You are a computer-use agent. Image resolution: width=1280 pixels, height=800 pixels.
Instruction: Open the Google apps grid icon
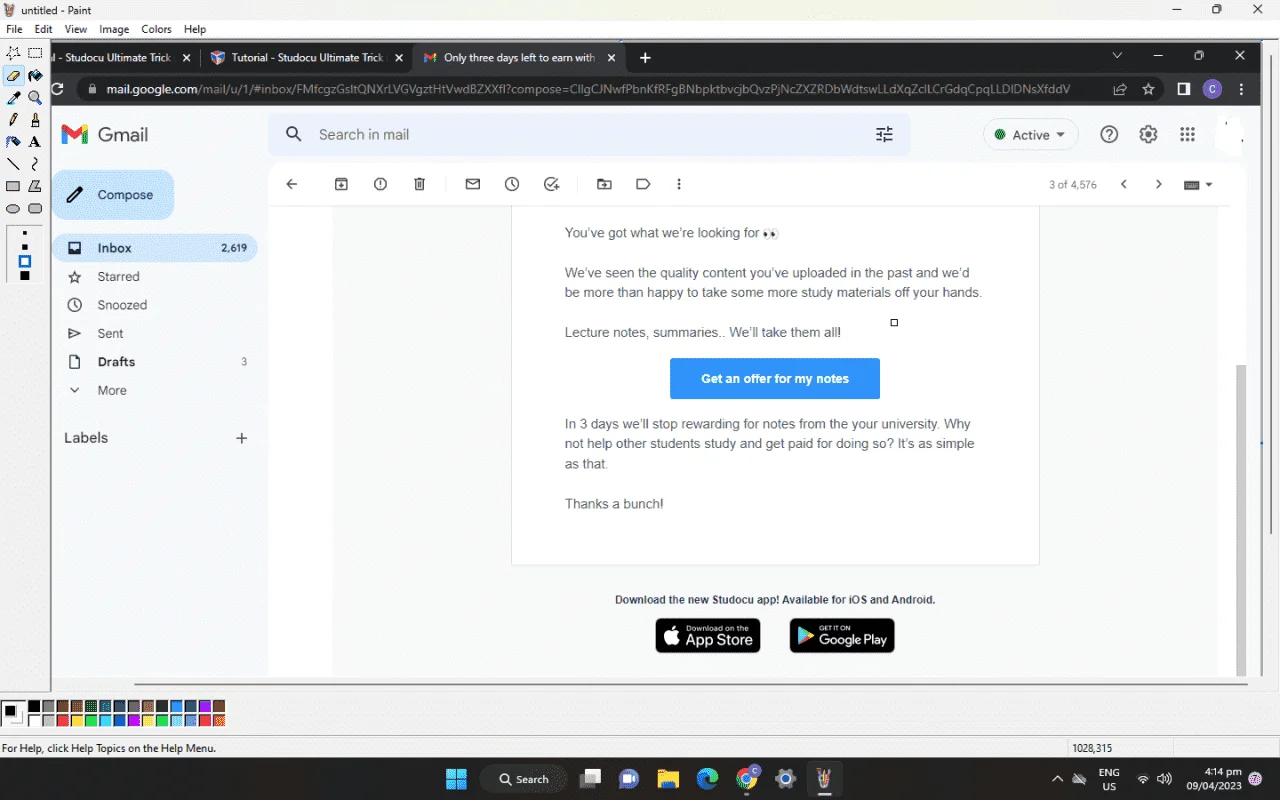pyautogui.click(x=1187, y=135)
